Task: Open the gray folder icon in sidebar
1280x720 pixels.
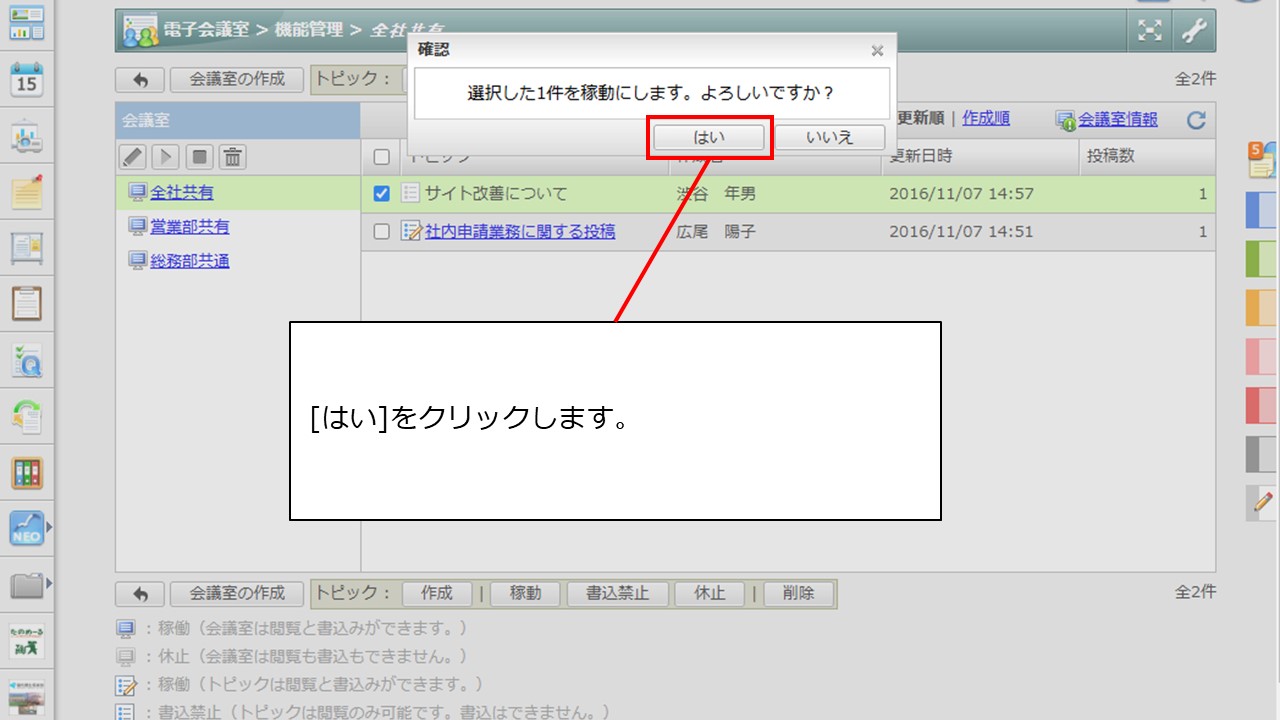Action: (x=27, y=584)
